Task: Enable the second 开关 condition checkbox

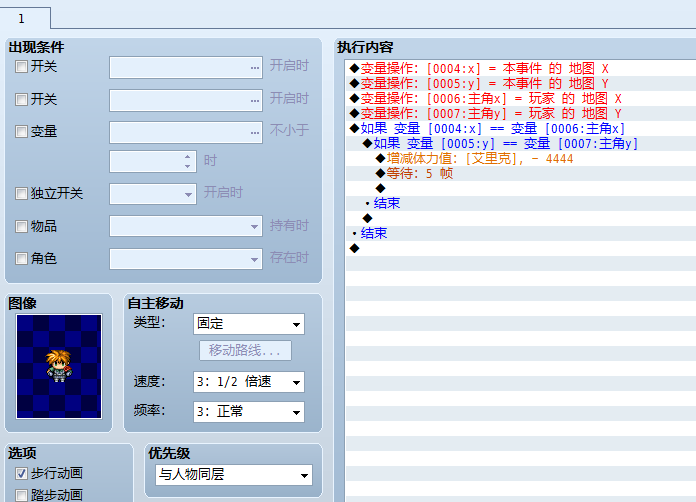Action: tap(21, 99)
